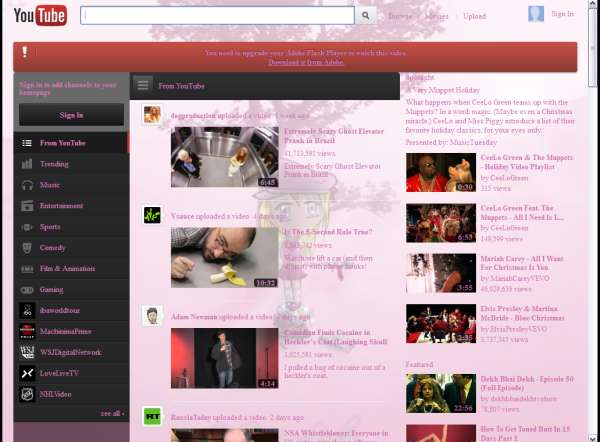Open the RussiaToday uploader name link
Screen dimensions: 600x442
(191, 418)
